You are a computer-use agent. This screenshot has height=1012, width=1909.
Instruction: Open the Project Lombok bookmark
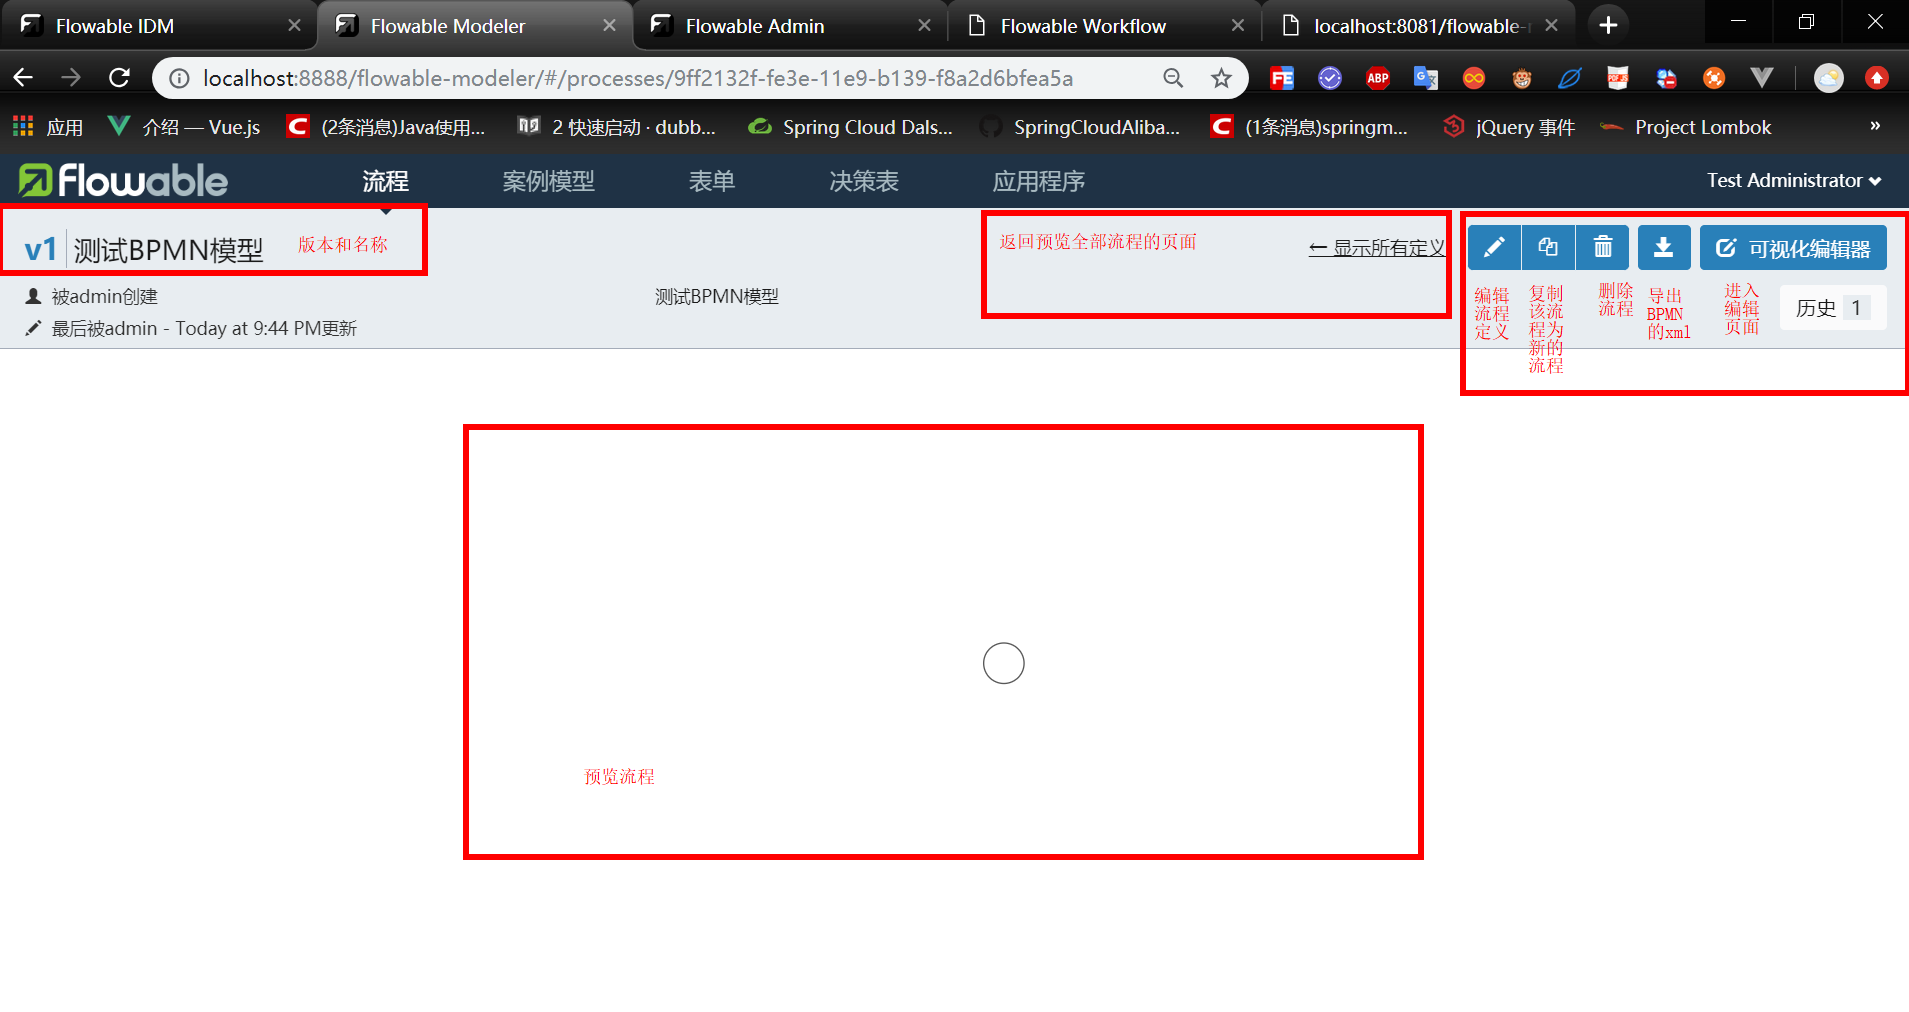point(1686,127)
